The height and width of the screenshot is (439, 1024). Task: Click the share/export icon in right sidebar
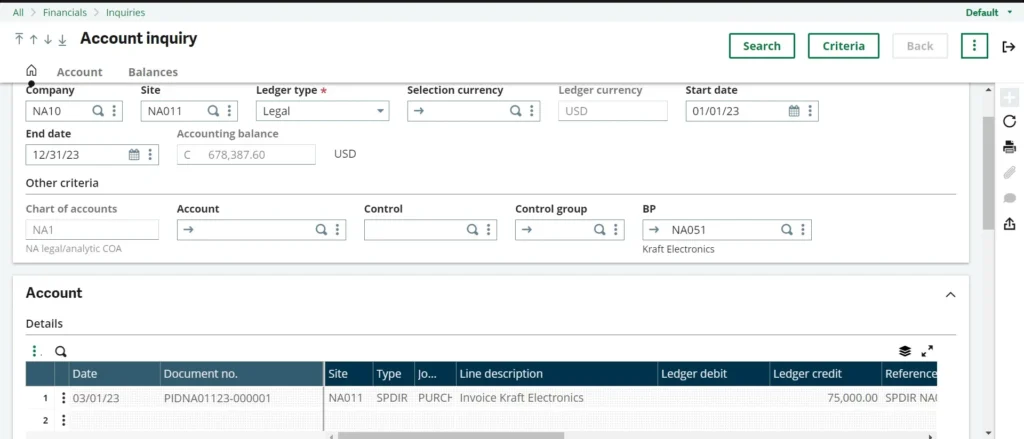[x=1009, y=223]
